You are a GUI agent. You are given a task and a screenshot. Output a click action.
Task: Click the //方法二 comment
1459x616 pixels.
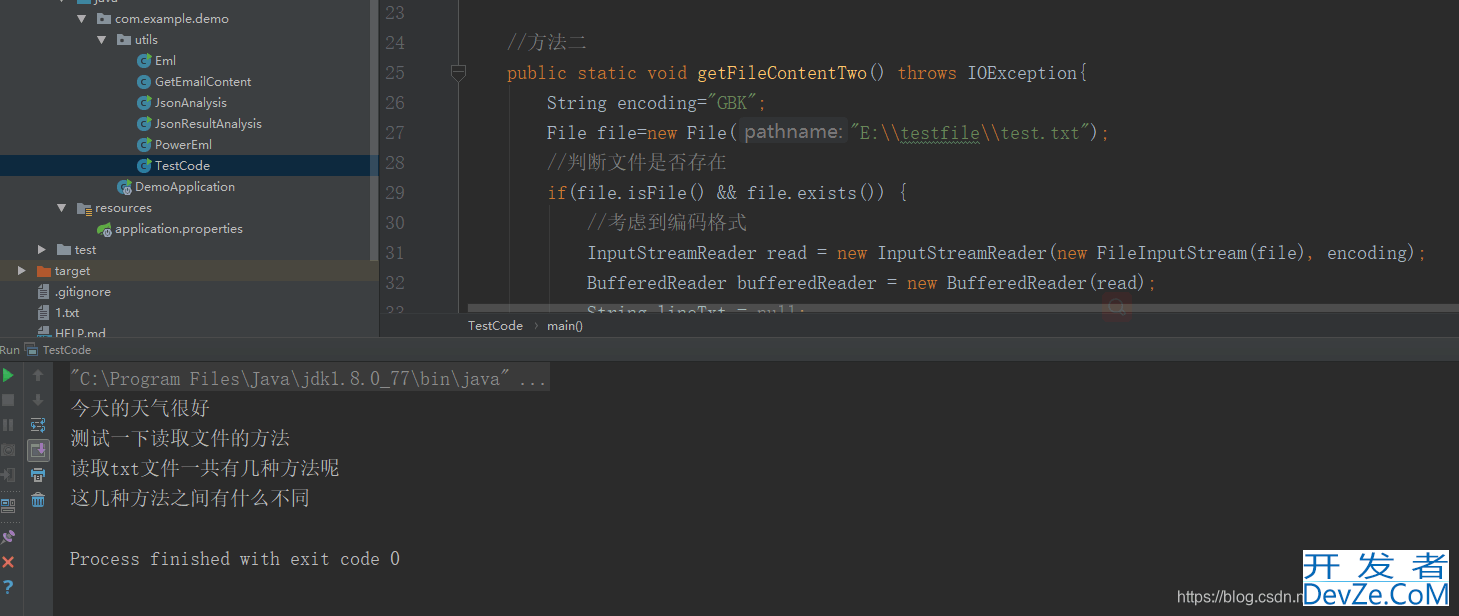click(x=547, y=43)
